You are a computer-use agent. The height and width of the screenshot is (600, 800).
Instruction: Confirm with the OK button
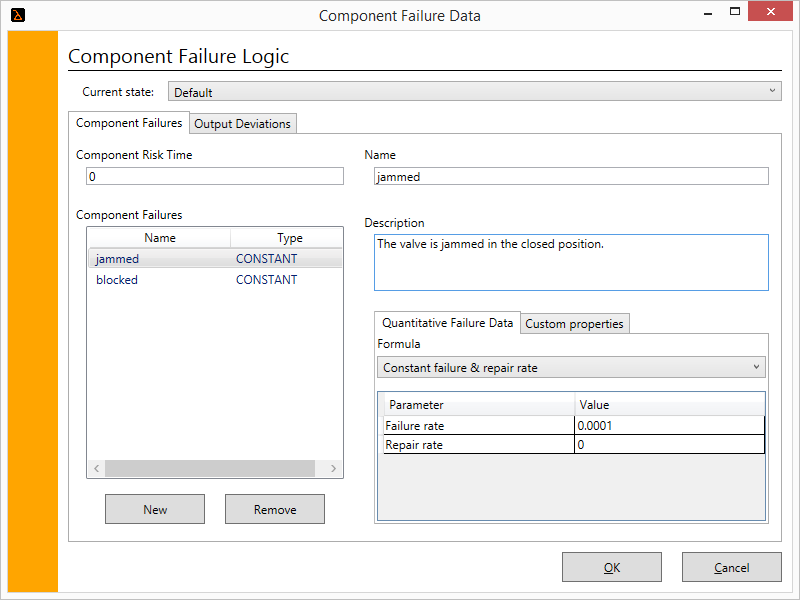(612, 567)
